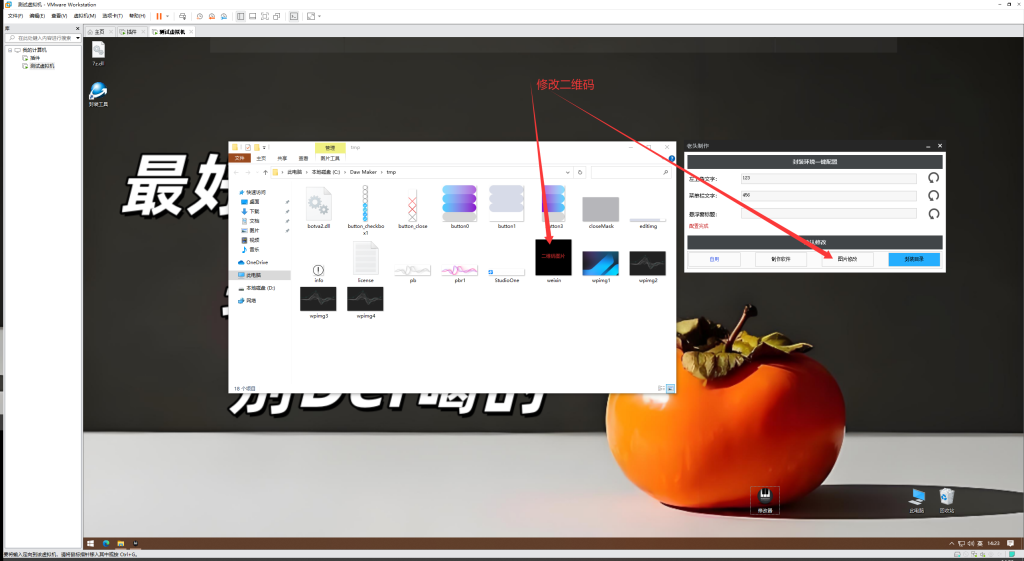Select the weixin image file thumbnail
This screenshot has height=561, width=1024.
pos(553,257)
